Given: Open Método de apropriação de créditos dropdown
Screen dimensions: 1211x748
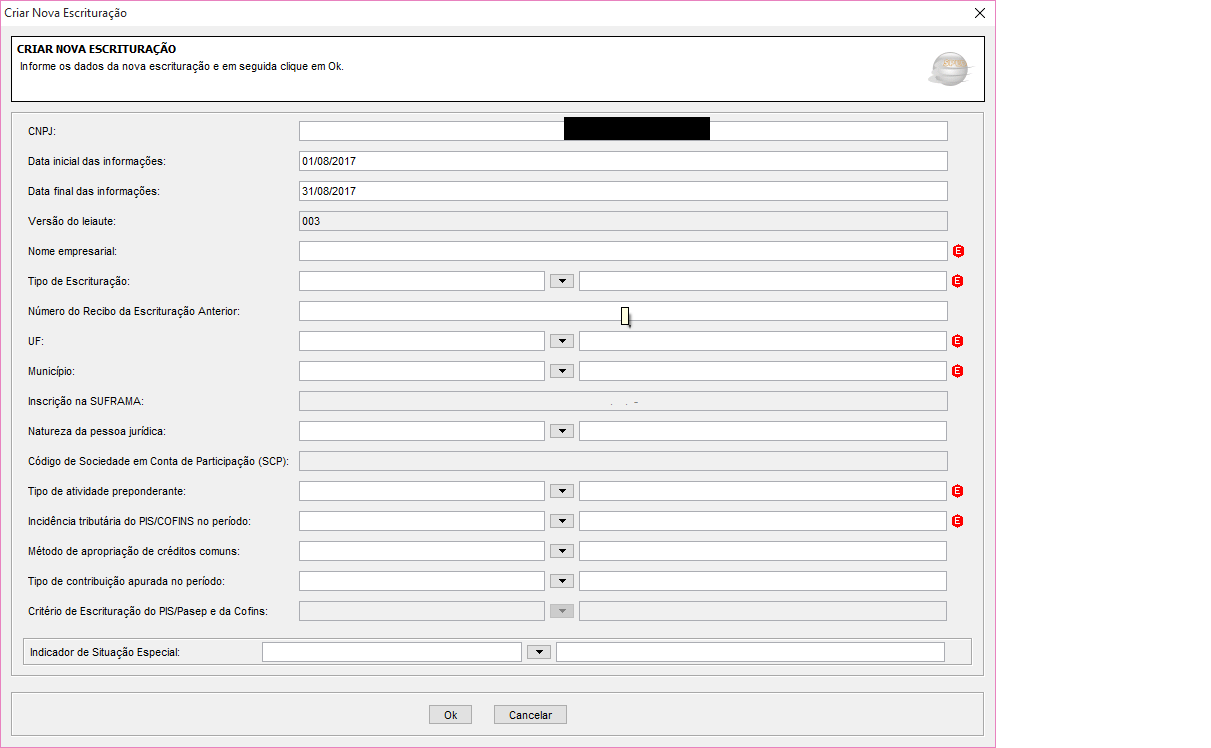Looking at the screenshot, I should click(x=562, y=551).
